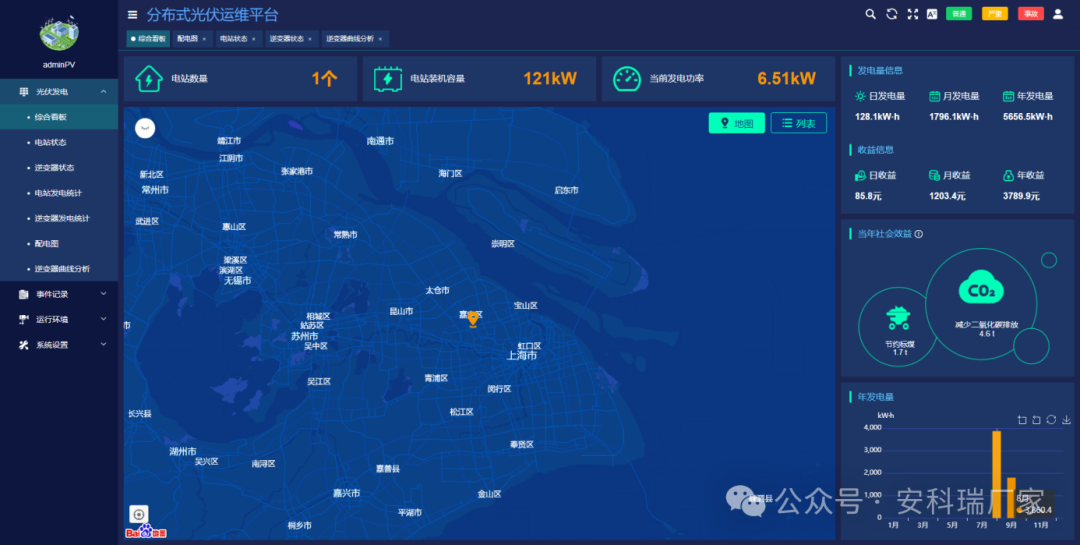Click the 月发电量 calendar icon
1080x545 pixels.
(x=935, y=96)
